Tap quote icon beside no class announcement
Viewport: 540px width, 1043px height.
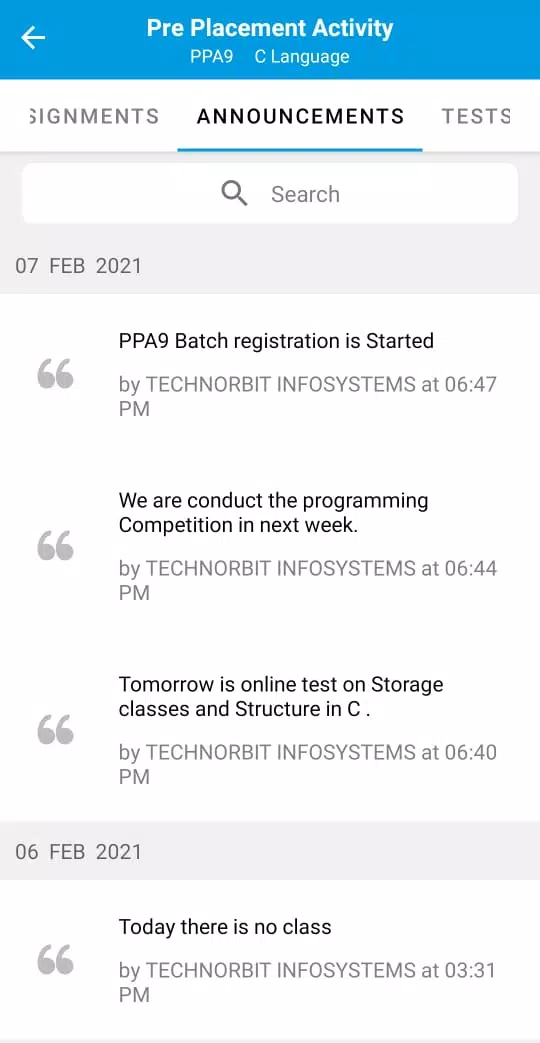coord(55,960)
